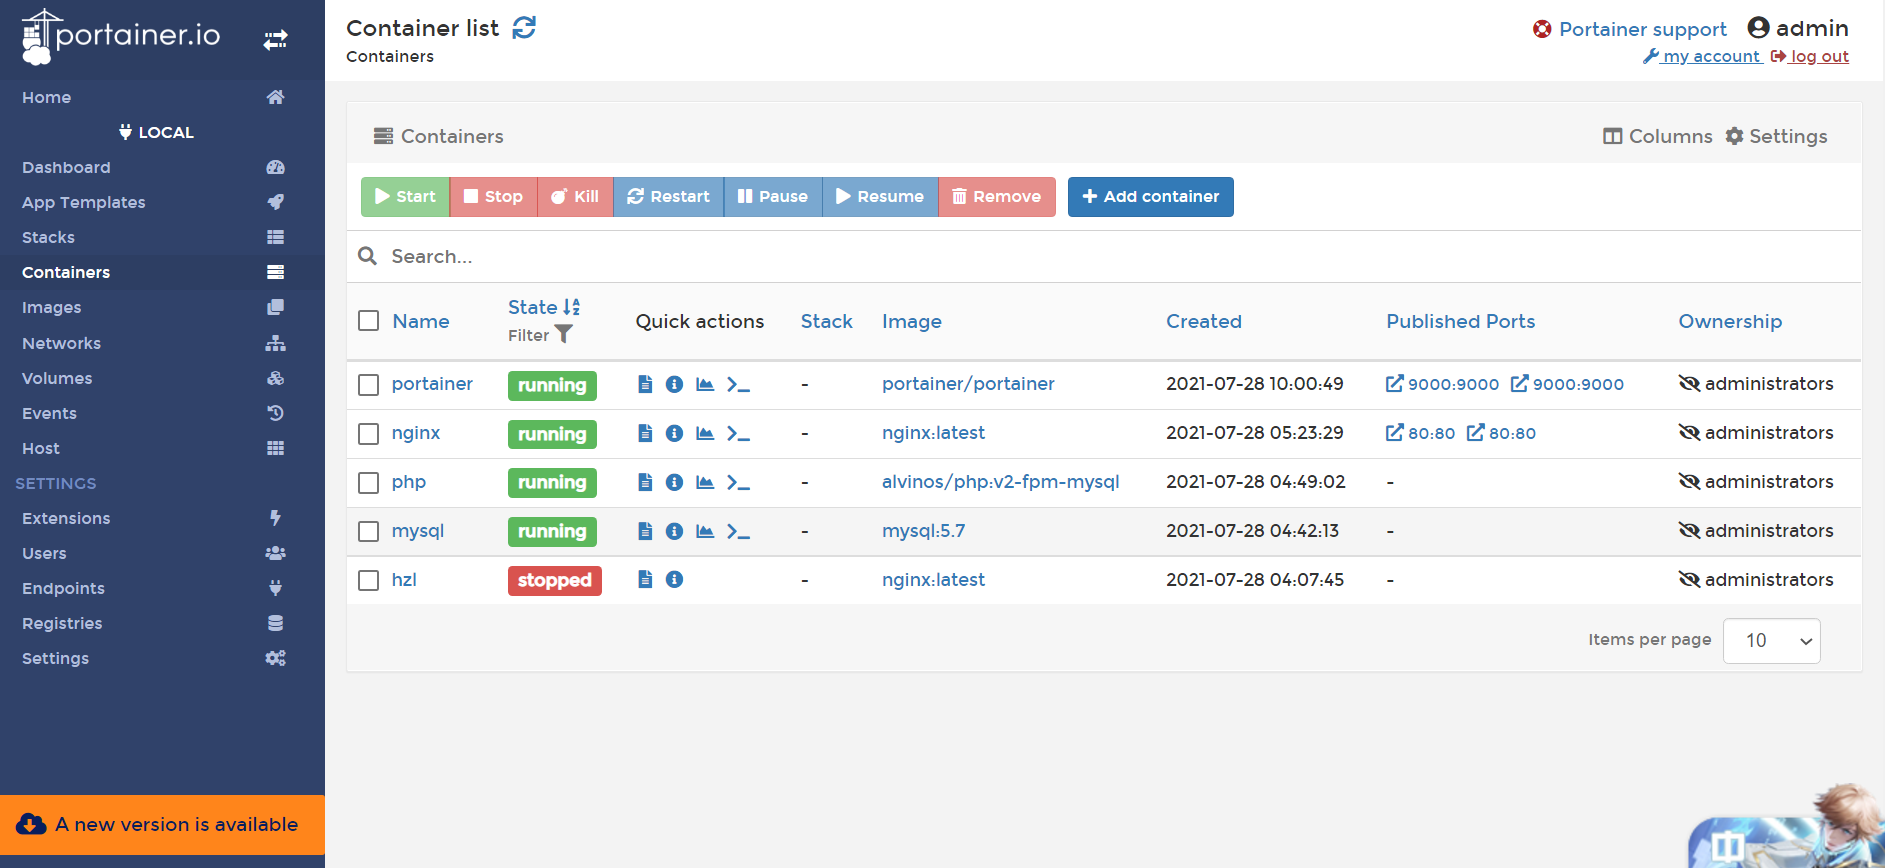Viewport: 1885px width, 868px height.
Task: Open first 9000:9000 published port link
Action: 1442,384
